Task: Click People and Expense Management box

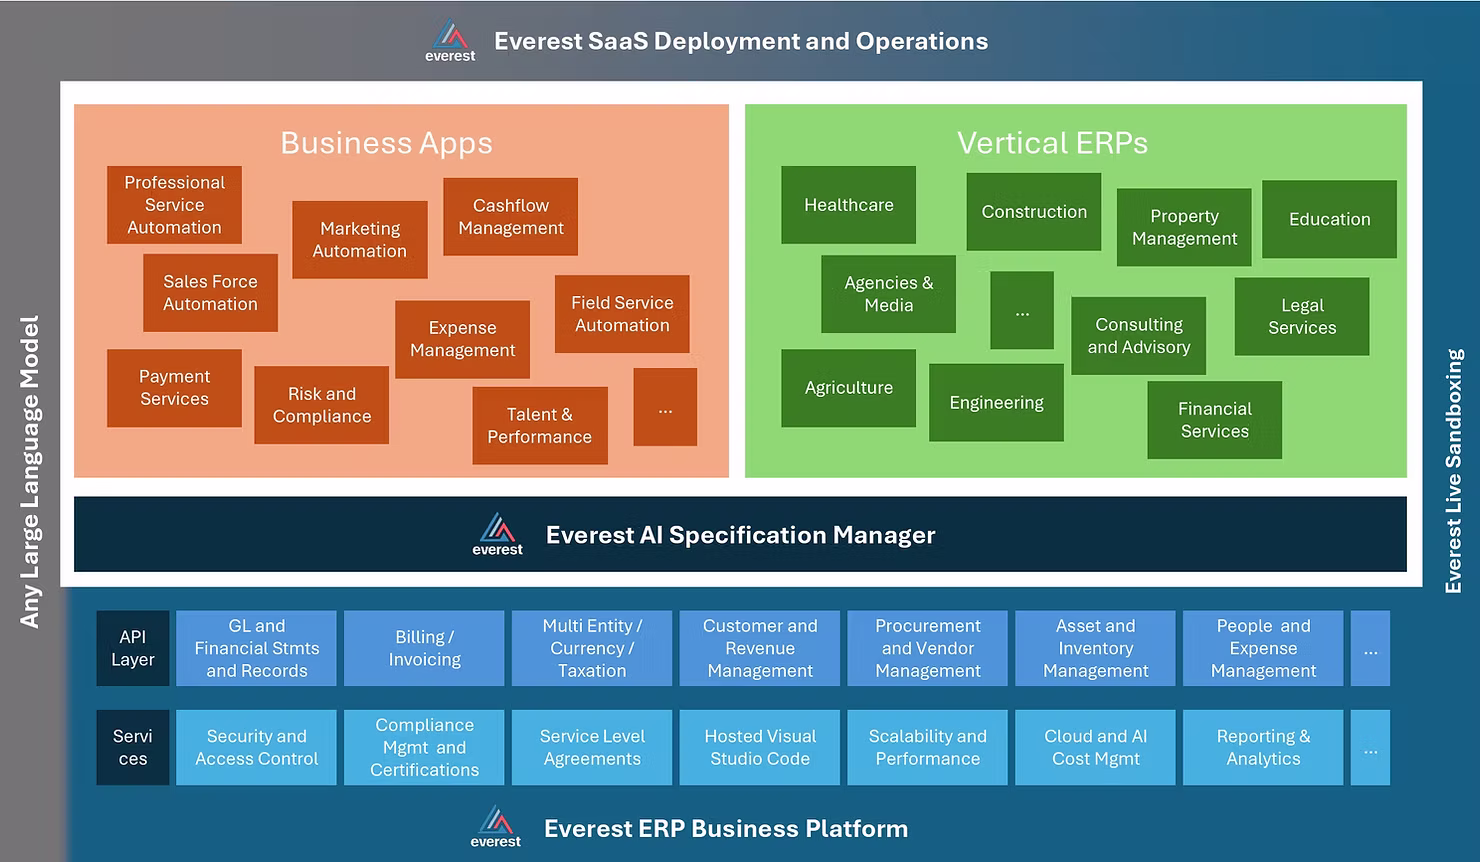Action: tap(1264, 648)
